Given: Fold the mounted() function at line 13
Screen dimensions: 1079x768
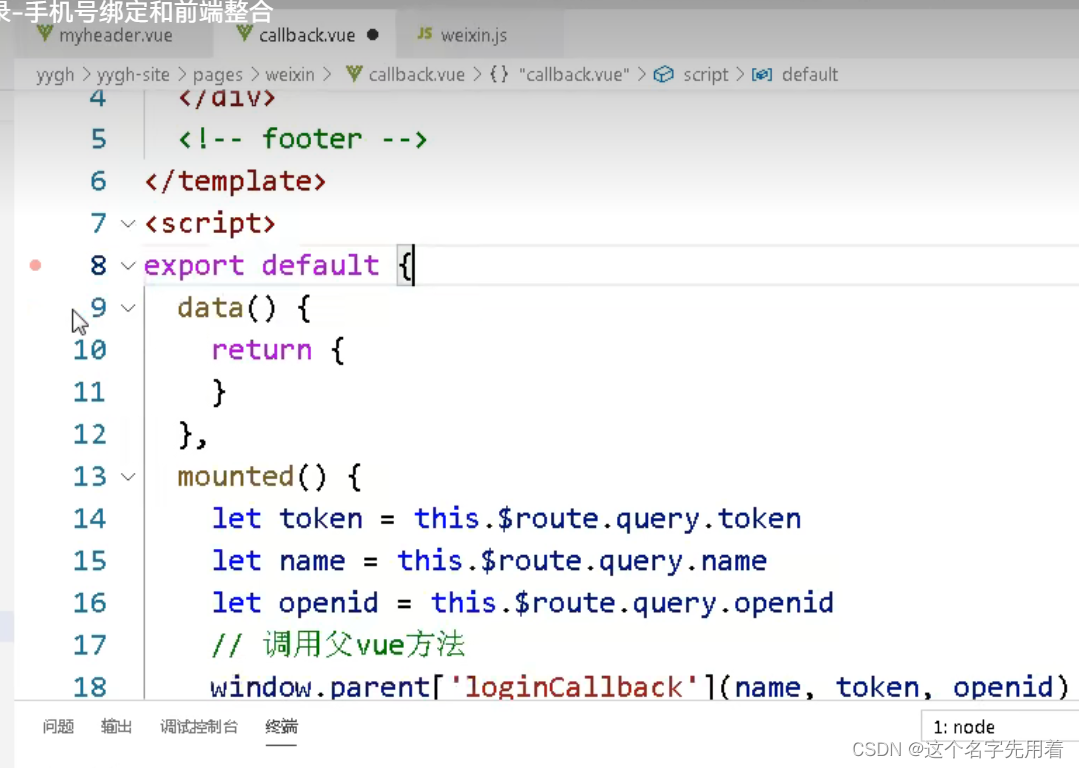Looking at the screenshot, I should point(128,476).
